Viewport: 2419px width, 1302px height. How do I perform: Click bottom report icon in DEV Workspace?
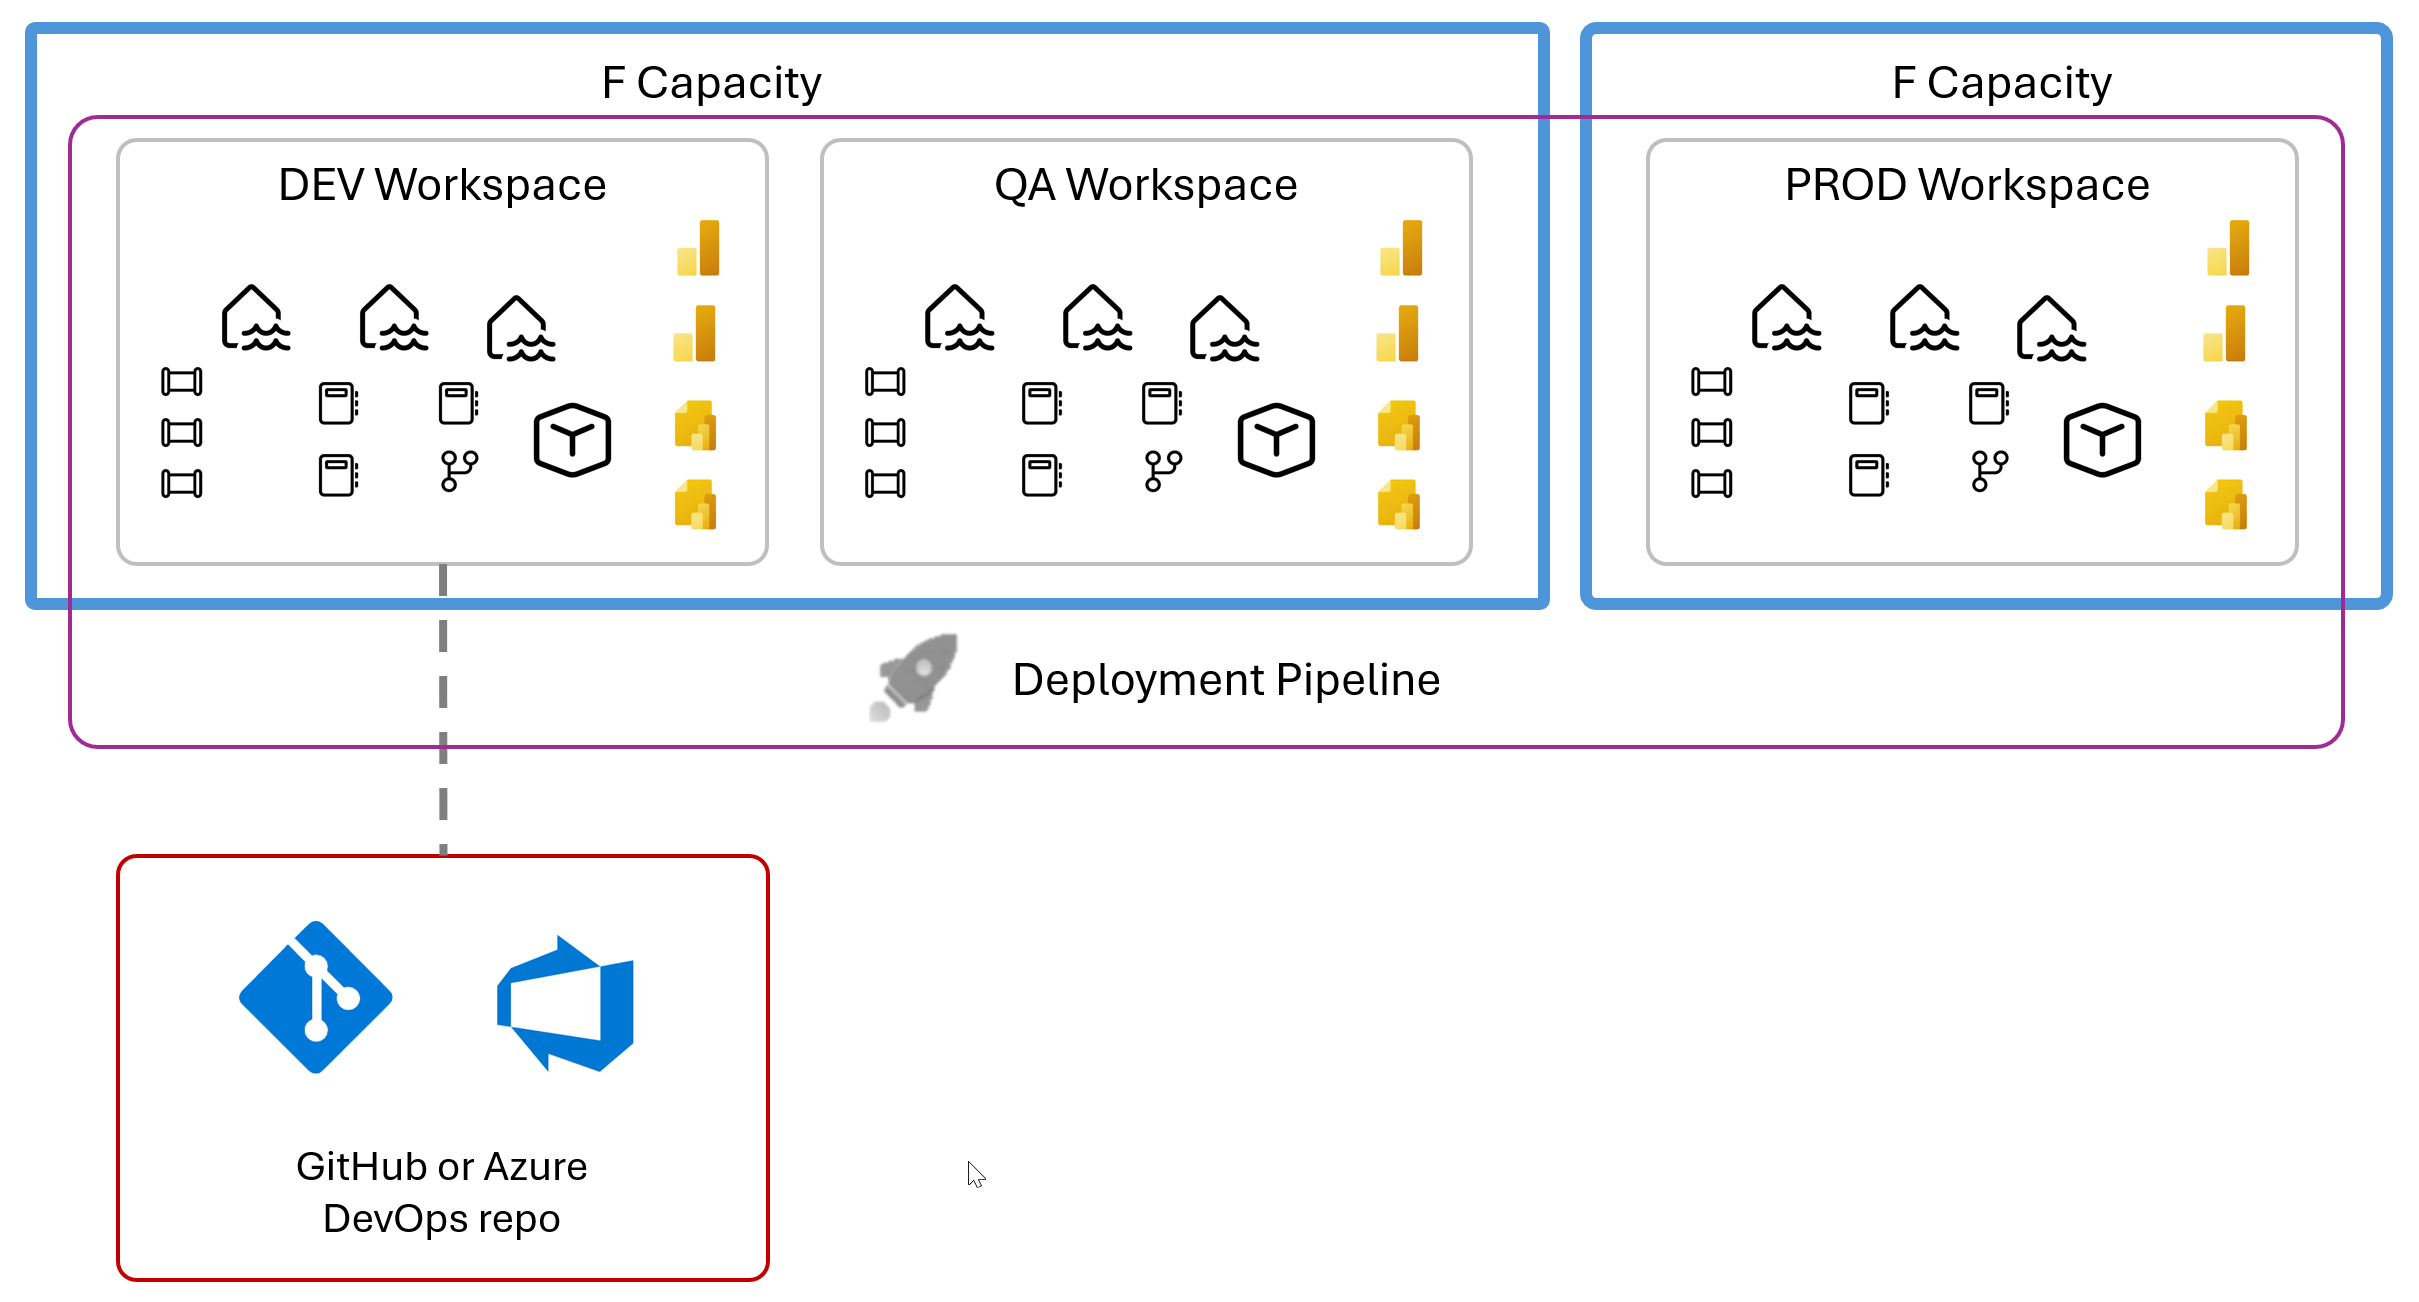point(696,504)
